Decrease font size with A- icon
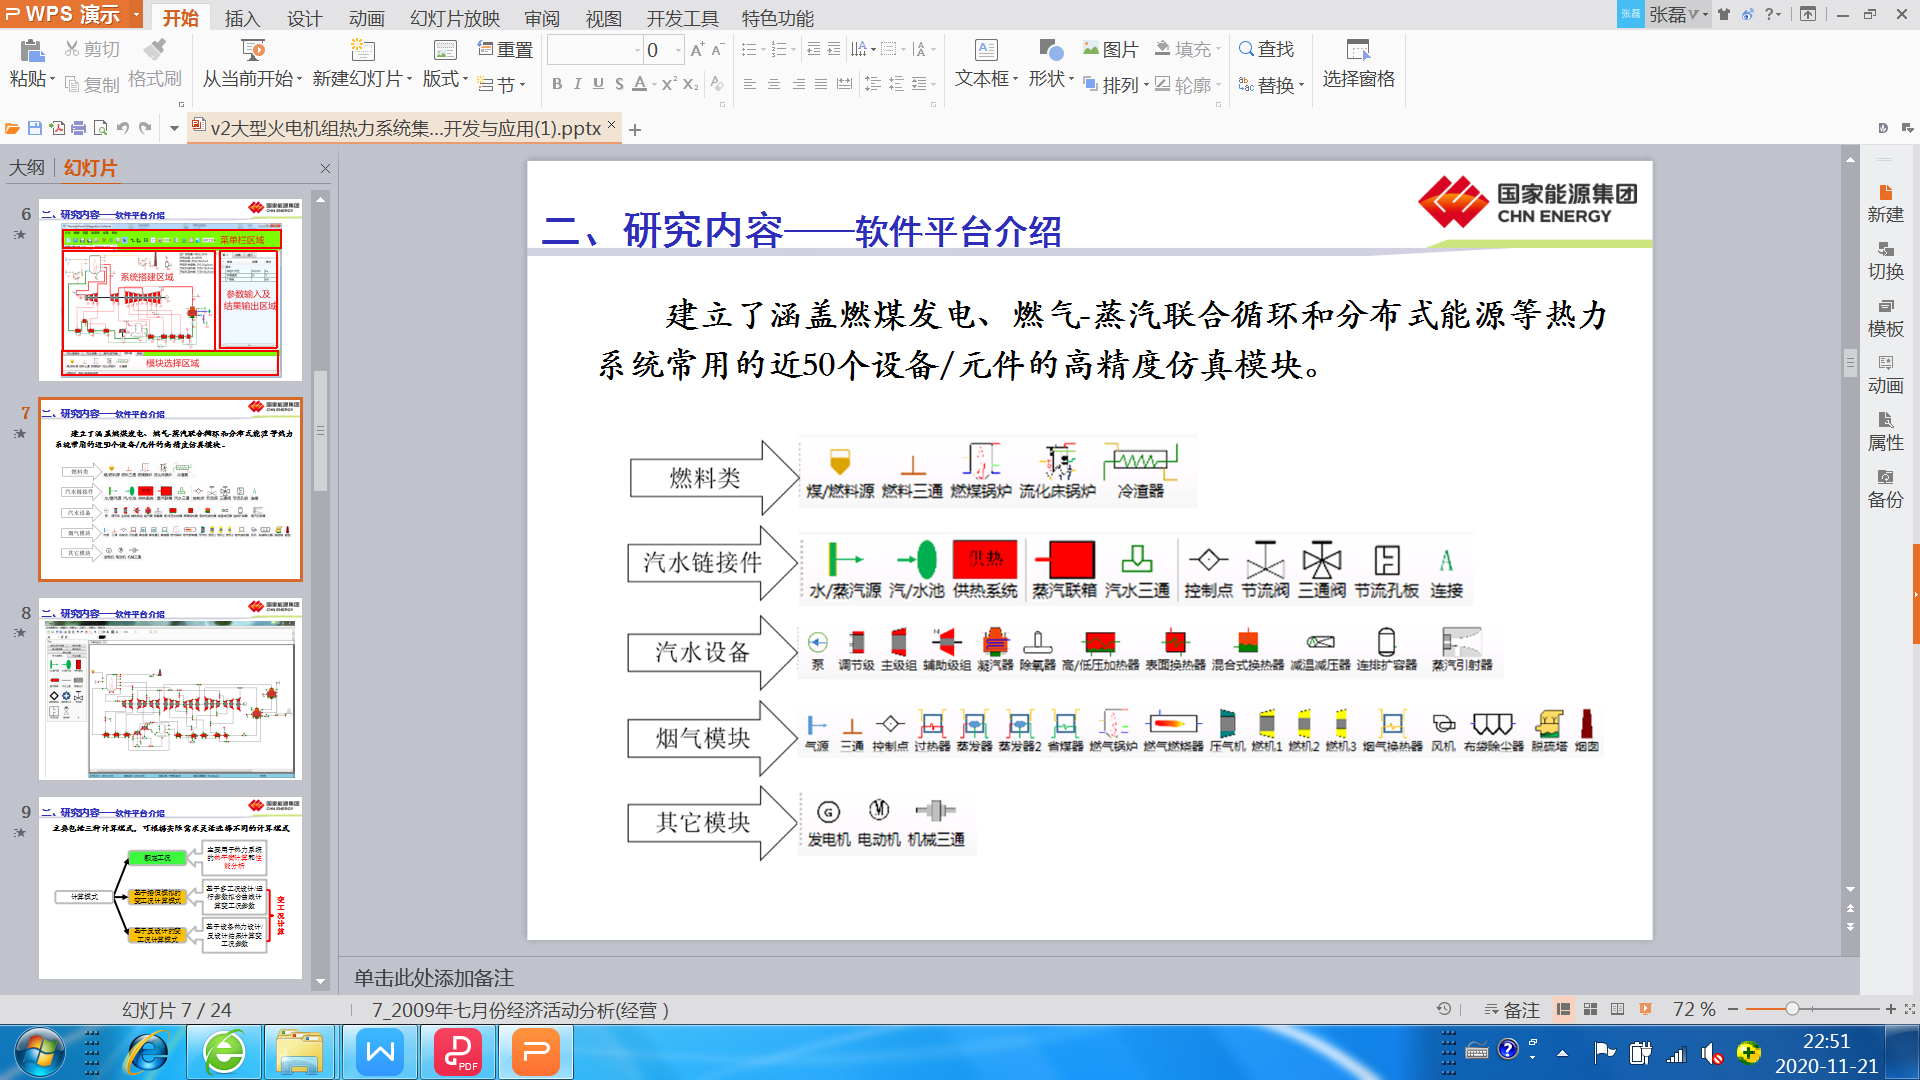The image size is (1920, 1080). tap(717, 49)
